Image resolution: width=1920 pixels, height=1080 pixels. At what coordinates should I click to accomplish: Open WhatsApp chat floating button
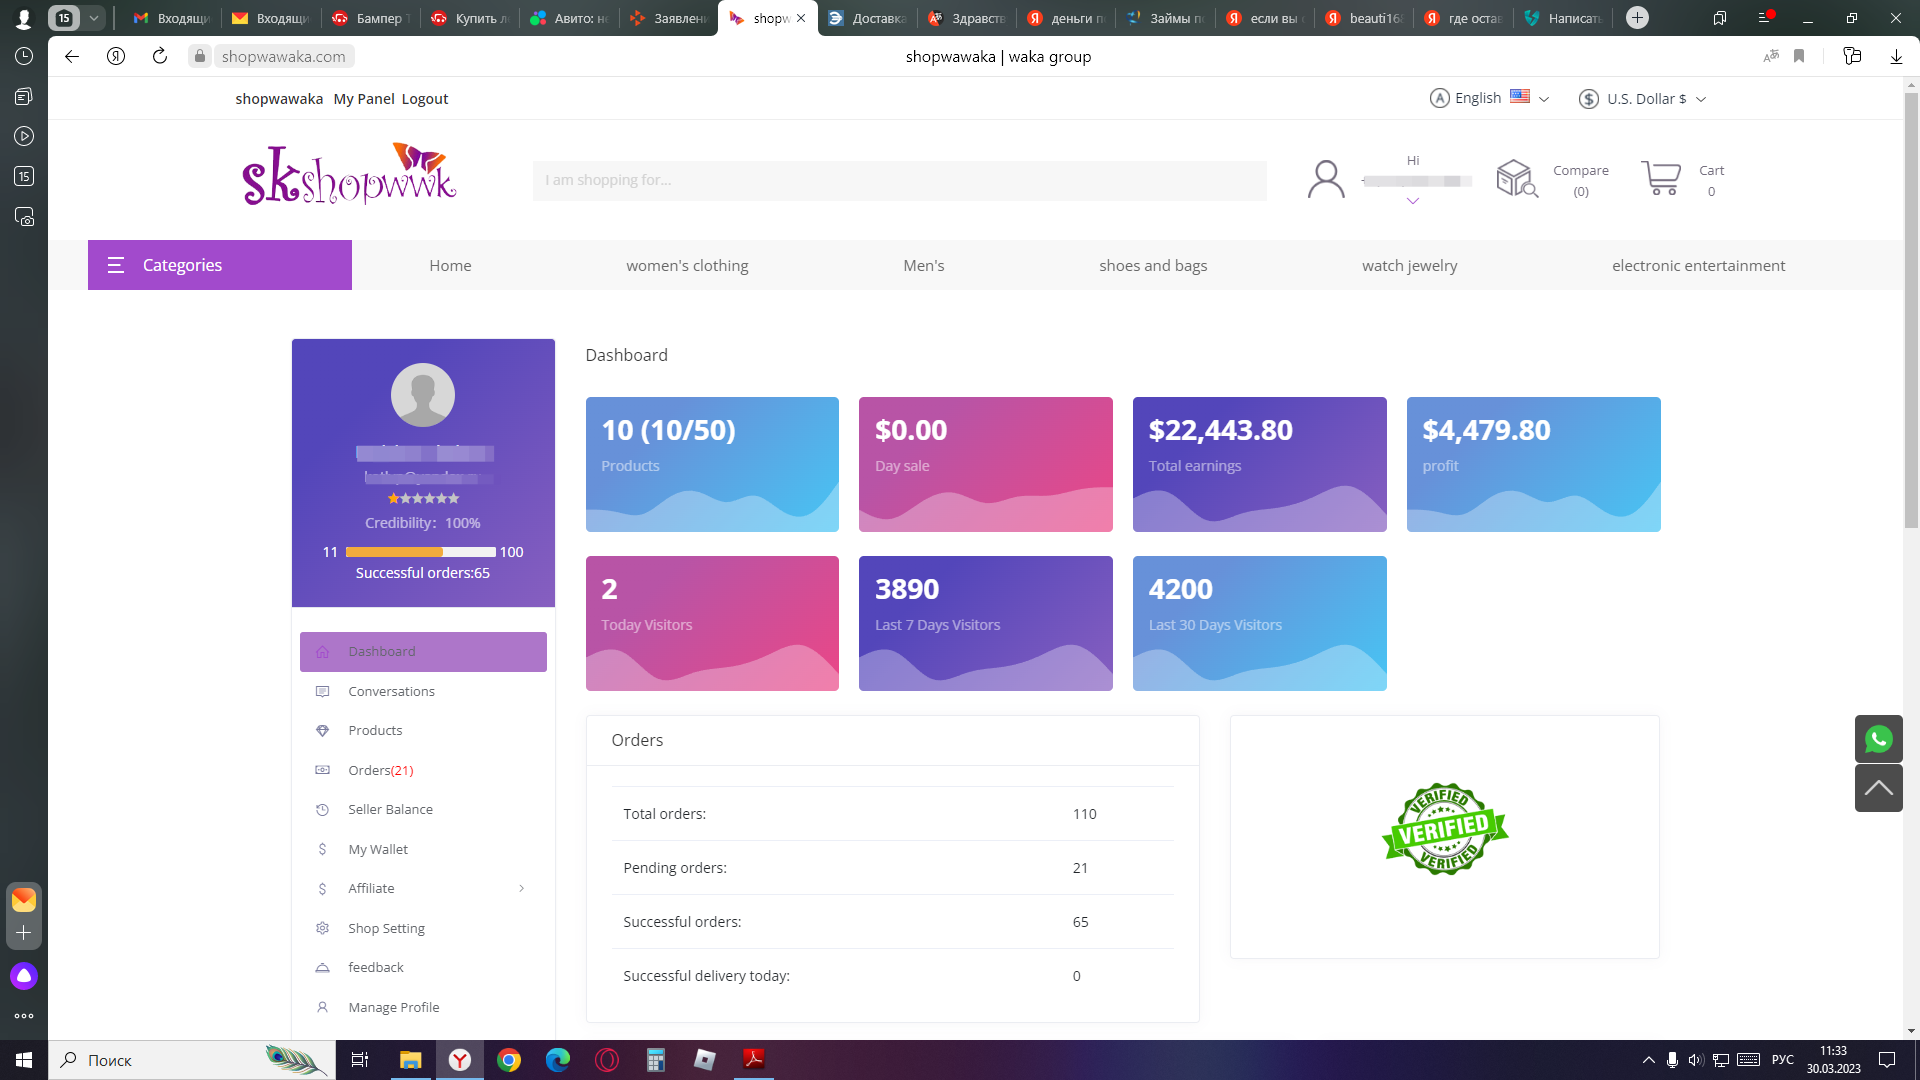[x=1878, y=739]
